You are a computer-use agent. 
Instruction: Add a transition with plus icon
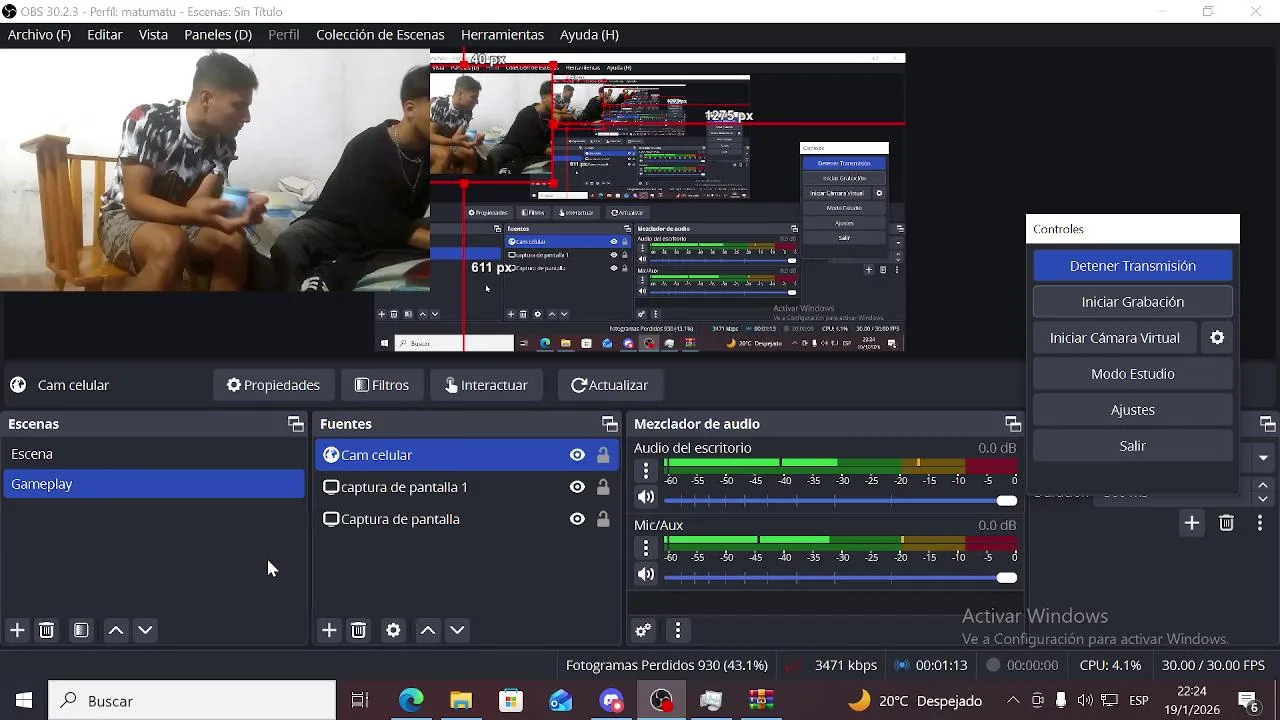point(1192,523)
